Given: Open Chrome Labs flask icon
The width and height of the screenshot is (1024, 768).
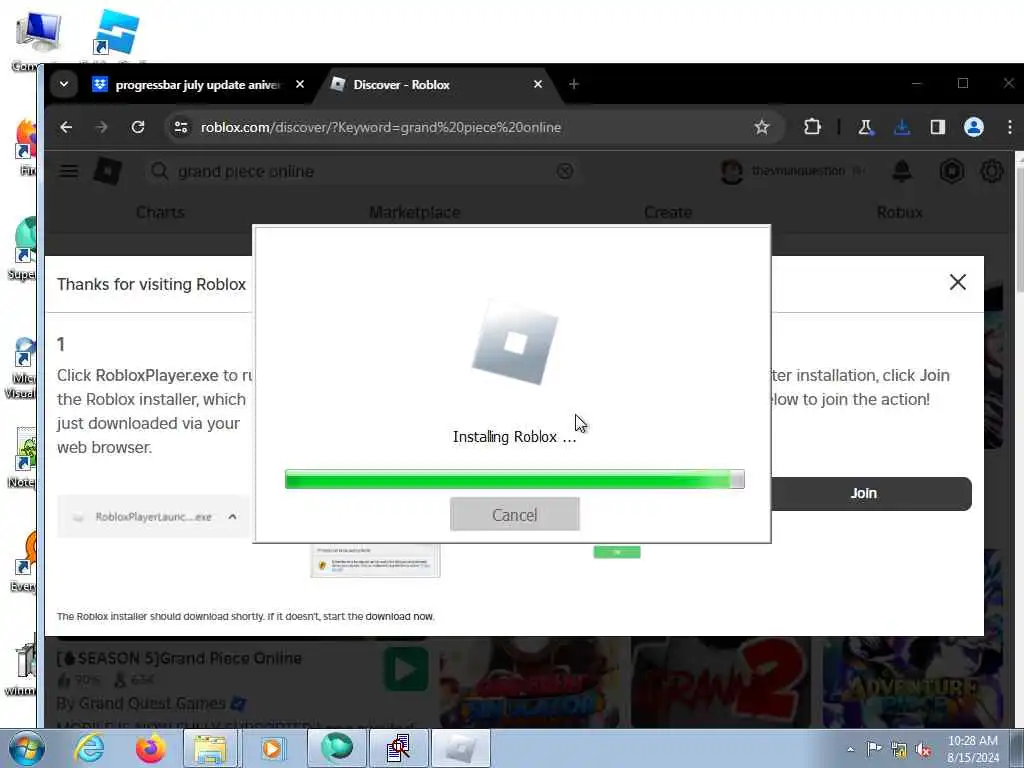Looking at the screenshot, I should 865,127.
